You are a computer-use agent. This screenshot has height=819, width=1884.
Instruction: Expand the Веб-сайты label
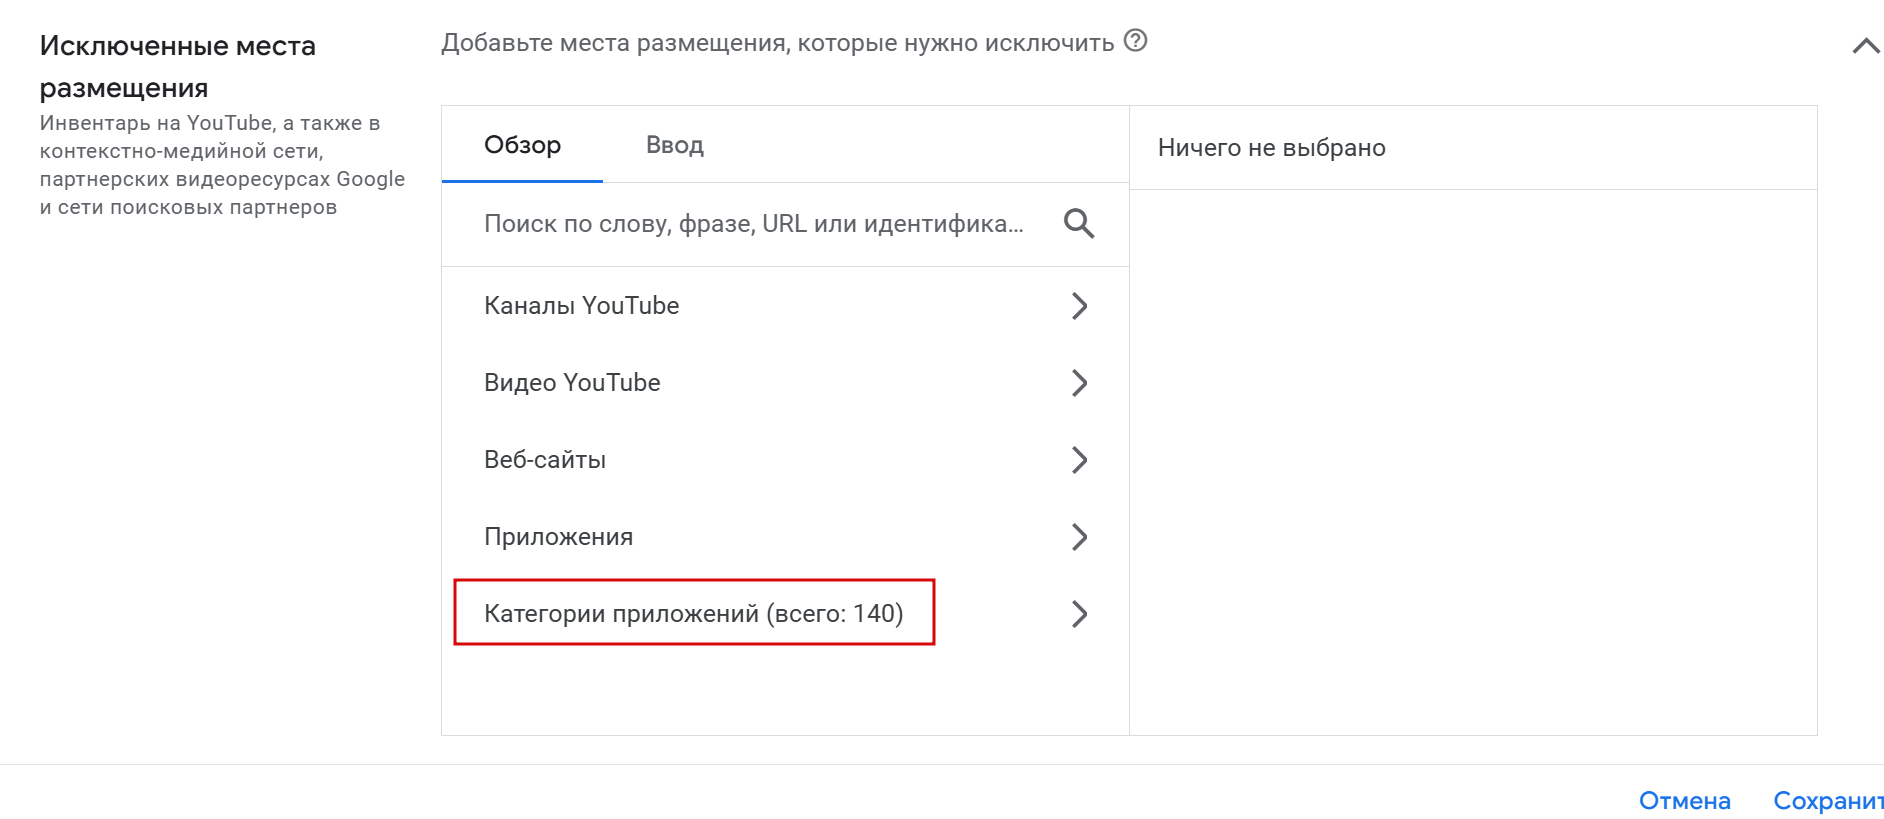[x=545, y=460]
